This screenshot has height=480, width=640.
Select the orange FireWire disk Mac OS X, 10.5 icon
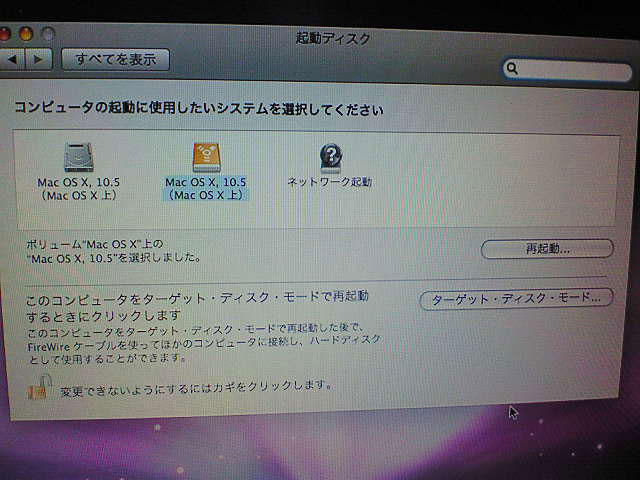tap(207, 157)
